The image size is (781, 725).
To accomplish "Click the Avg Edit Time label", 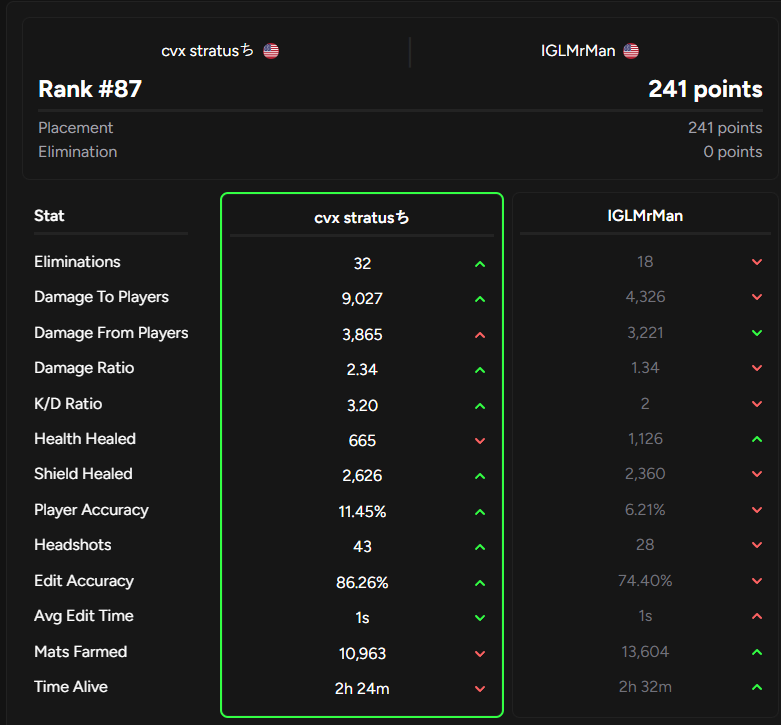I will pyautogui.click(x=84, y=616).
